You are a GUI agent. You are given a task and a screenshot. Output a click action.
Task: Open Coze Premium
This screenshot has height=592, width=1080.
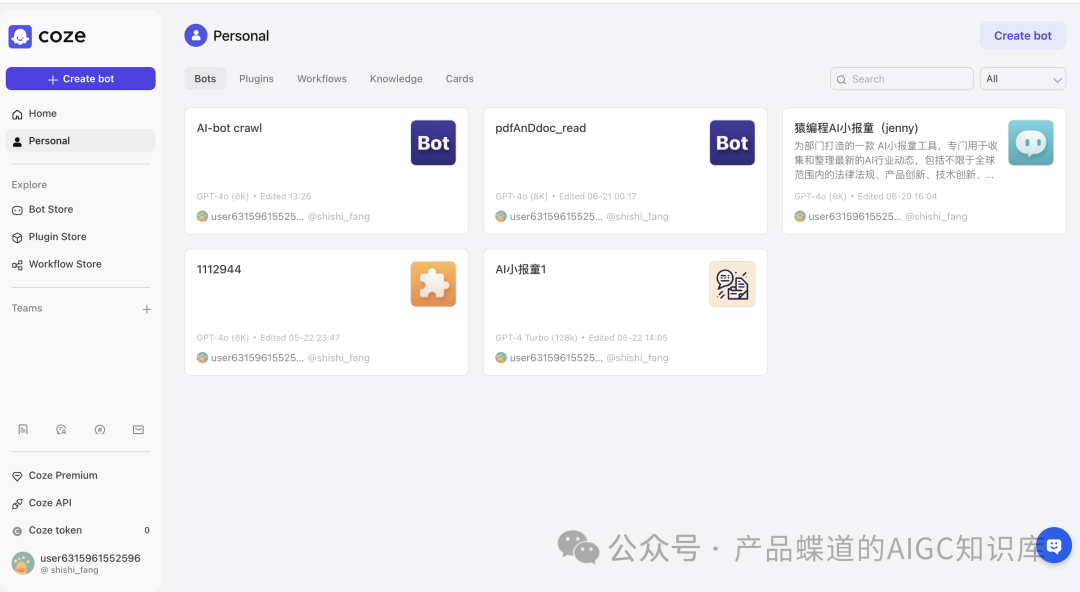[81, 476]
